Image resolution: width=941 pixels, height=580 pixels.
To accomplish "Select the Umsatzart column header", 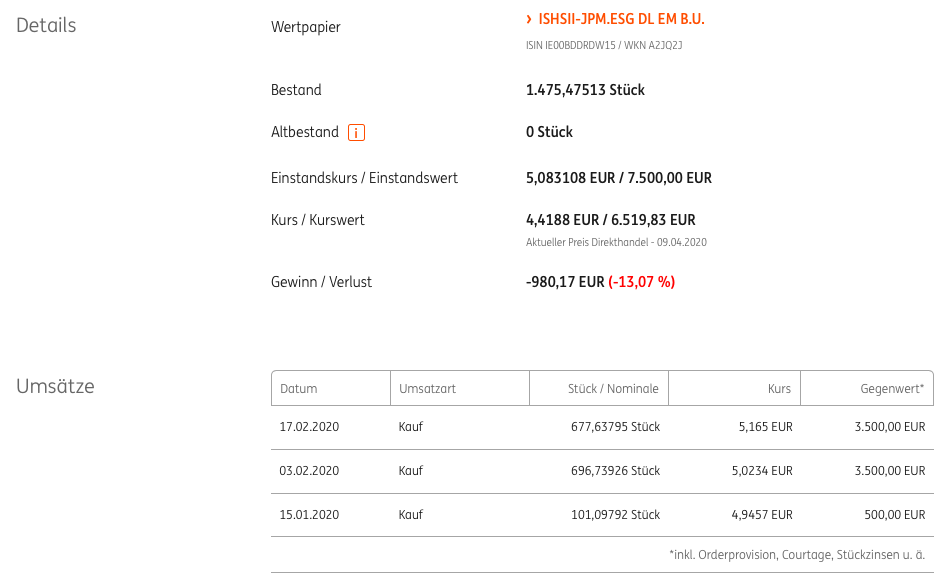I will click(460, 388).
